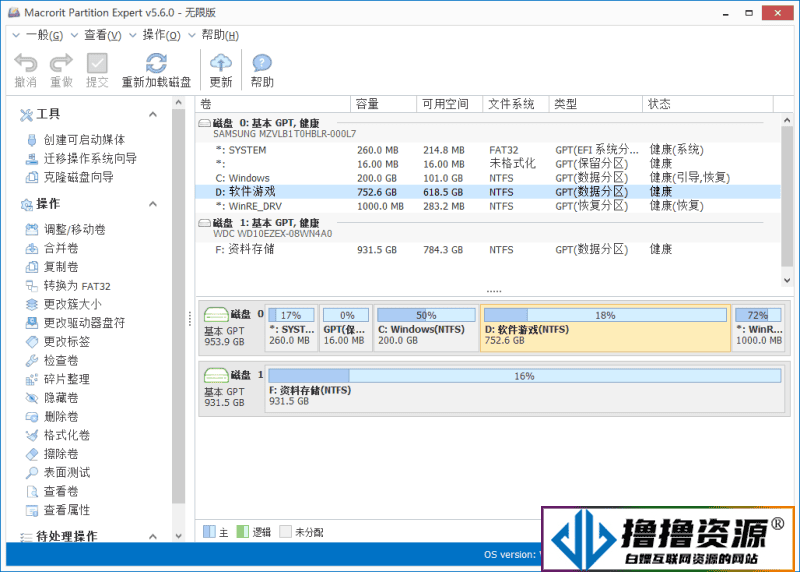Image resolution: width=800 pixels, height=572 pixels.
Task: Click the Update (更新) cloud icon
Action: point(220,63)
